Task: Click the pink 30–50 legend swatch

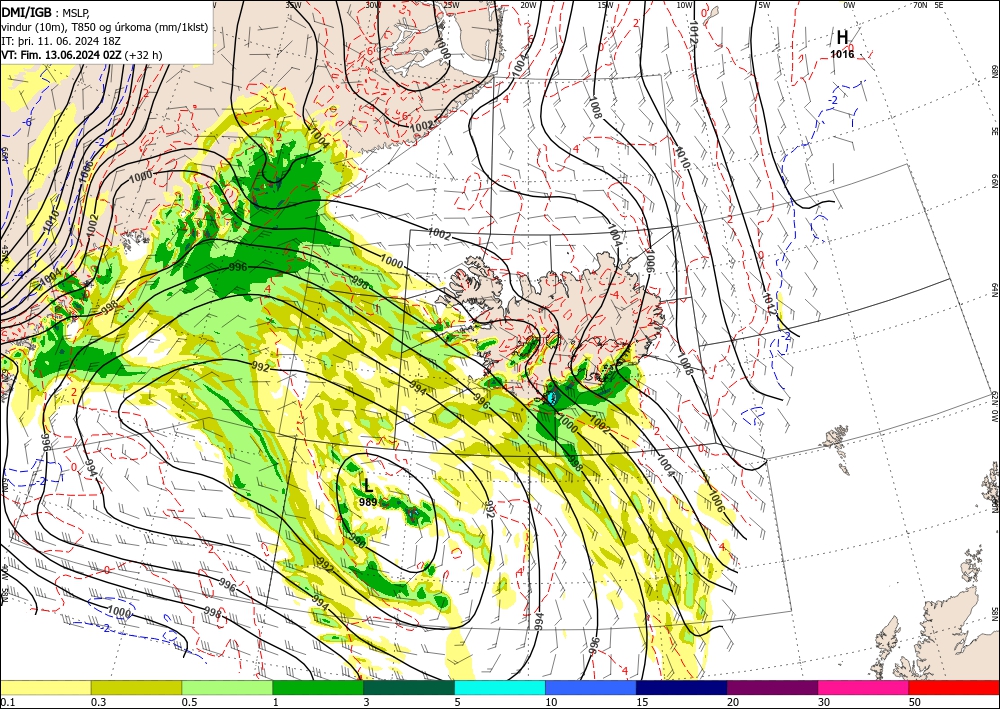Action: coord(863,687)
